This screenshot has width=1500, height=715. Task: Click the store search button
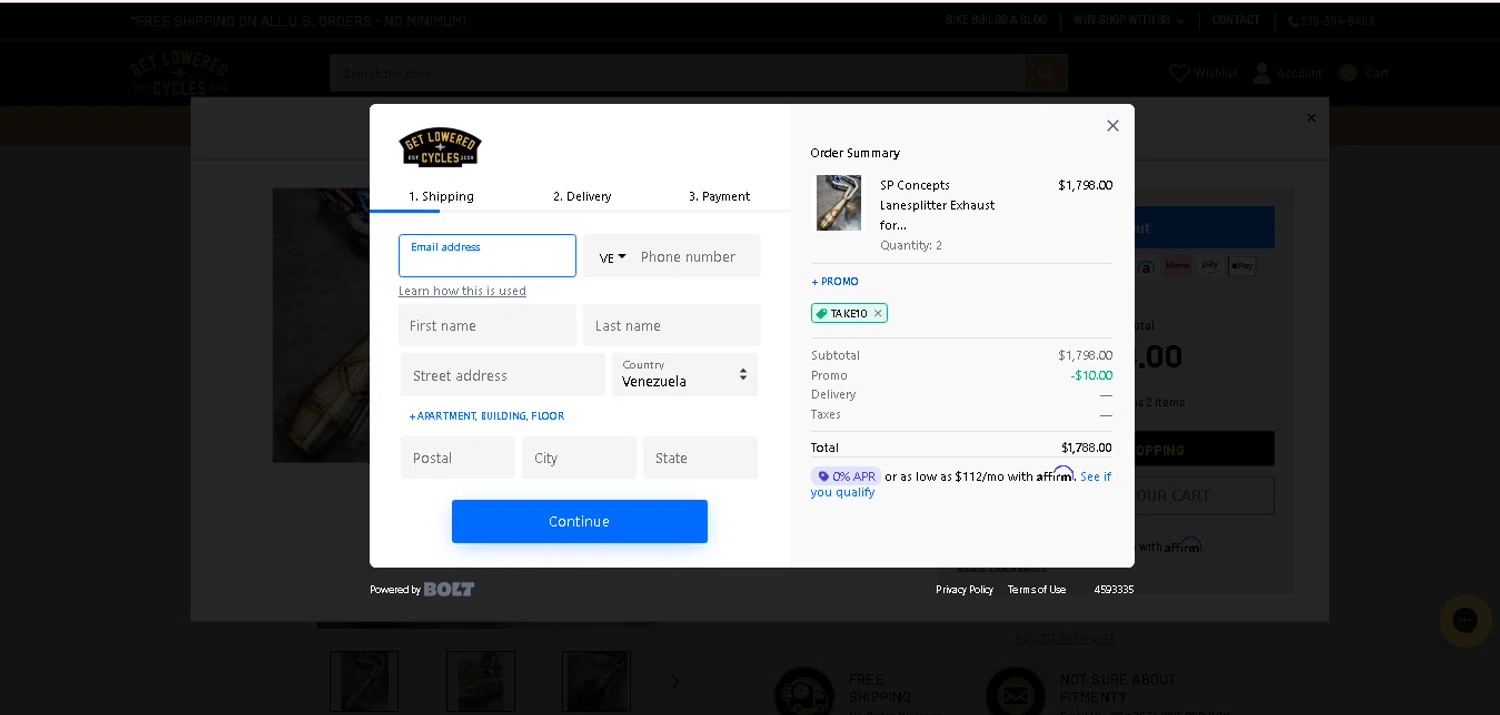coord(1046,73)
